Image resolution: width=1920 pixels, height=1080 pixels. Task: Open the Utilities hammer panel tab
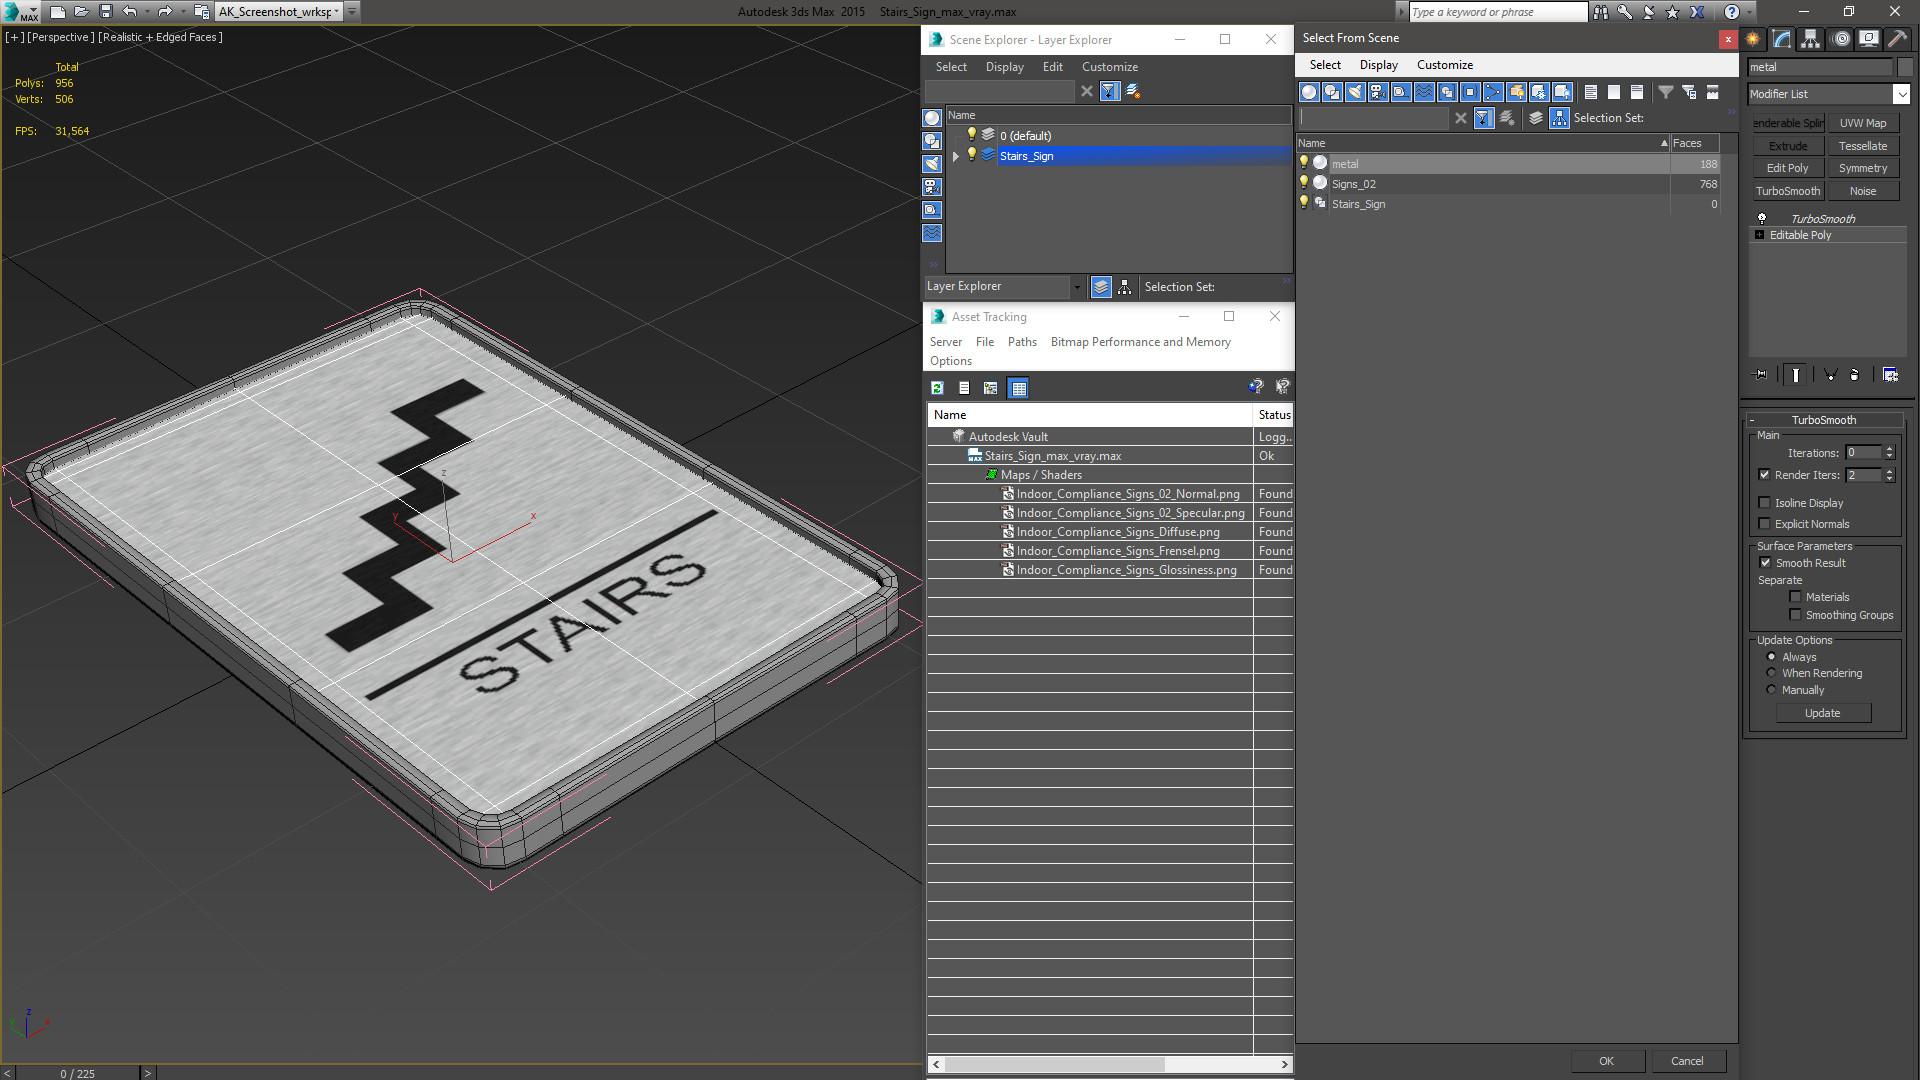click(1897, 39)
